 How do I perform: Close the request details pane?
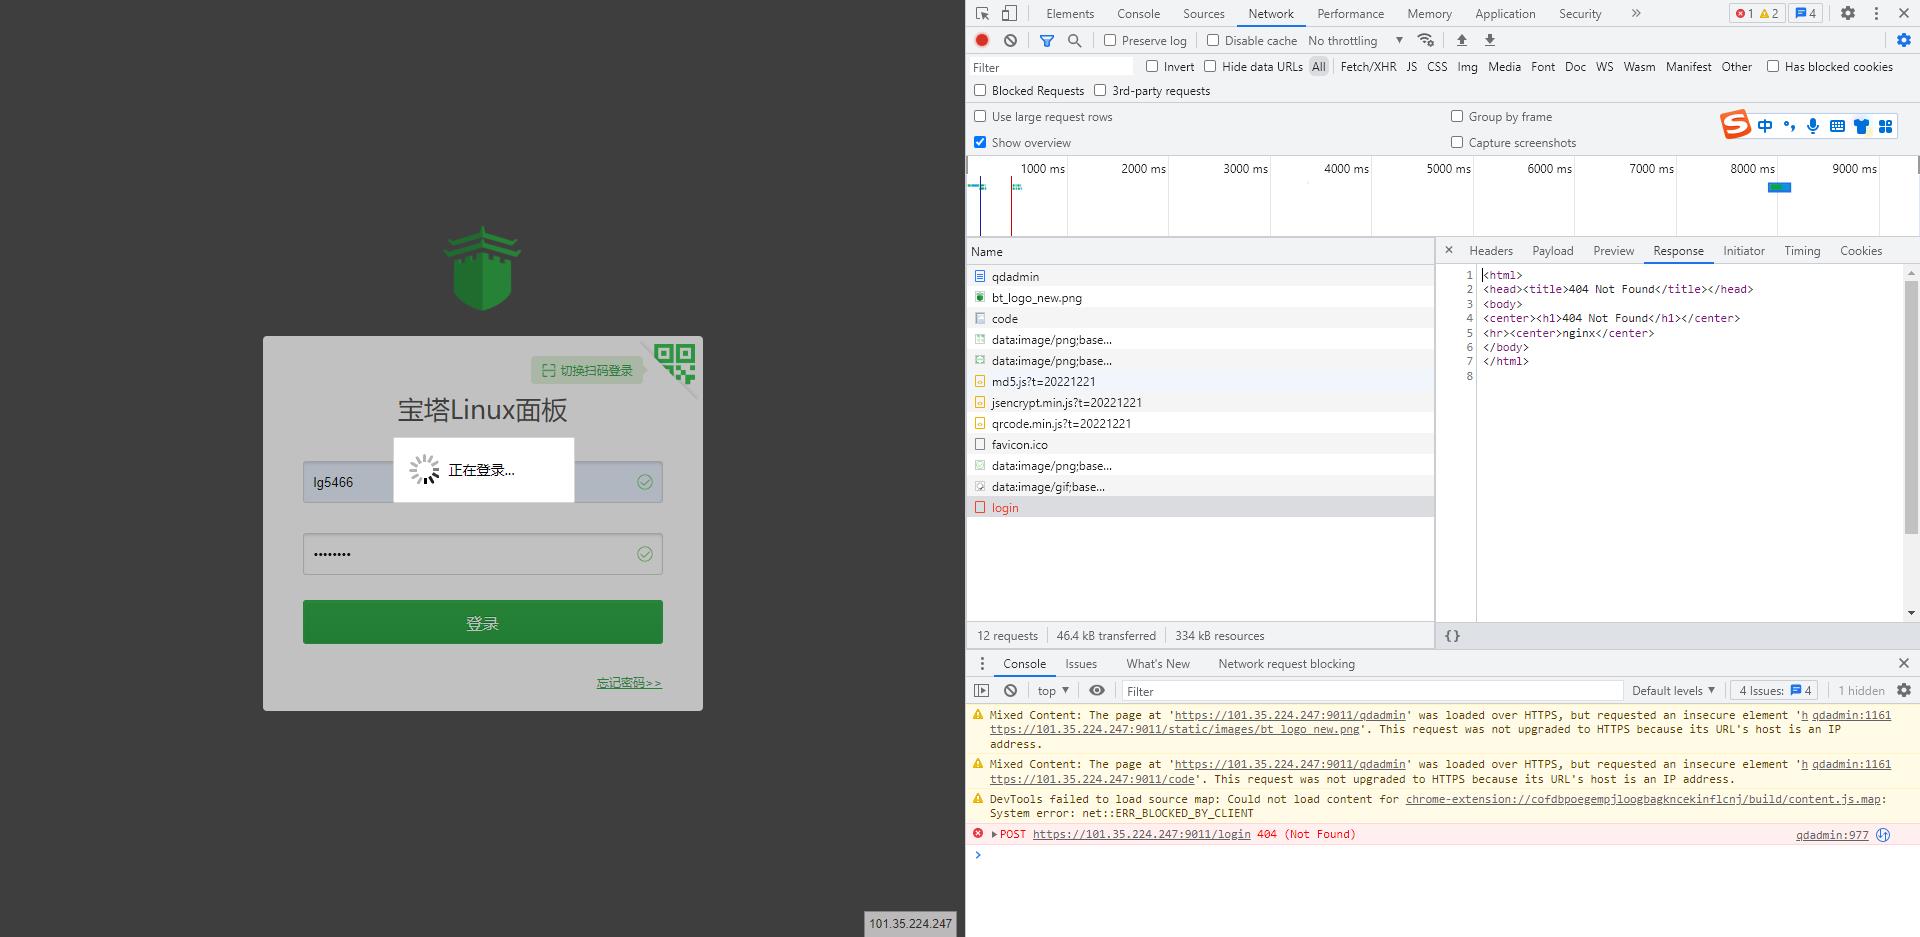click(1449, 250)
